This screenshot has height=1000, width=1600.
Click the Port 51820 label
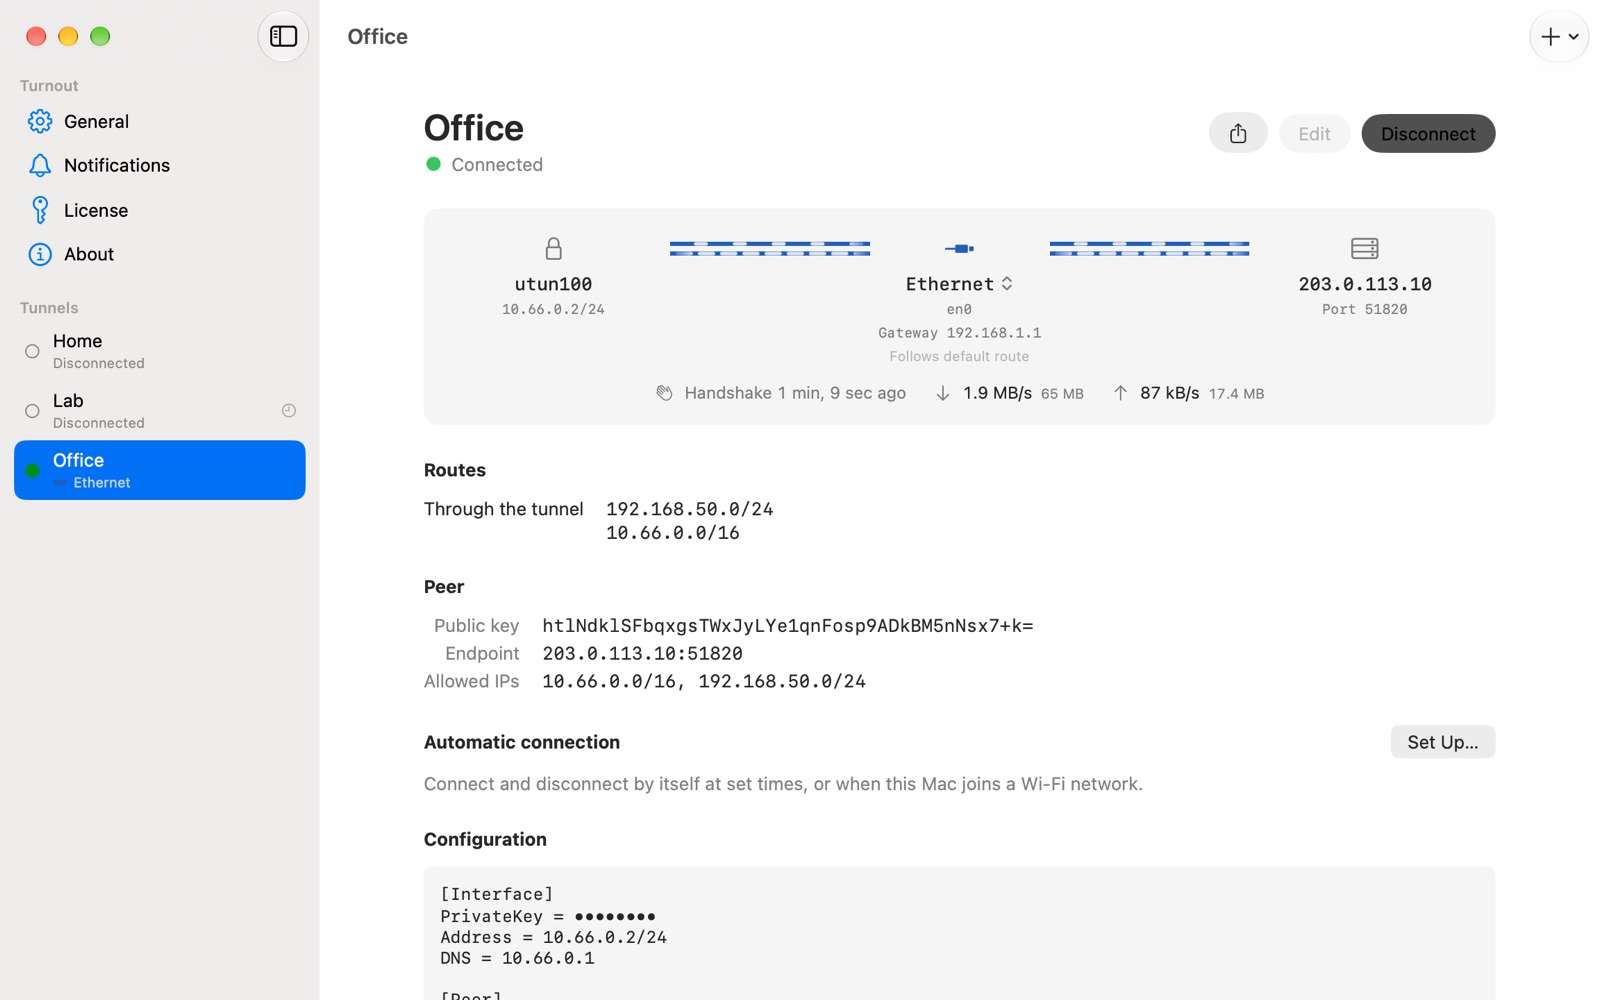click(x=1364, y=309)
